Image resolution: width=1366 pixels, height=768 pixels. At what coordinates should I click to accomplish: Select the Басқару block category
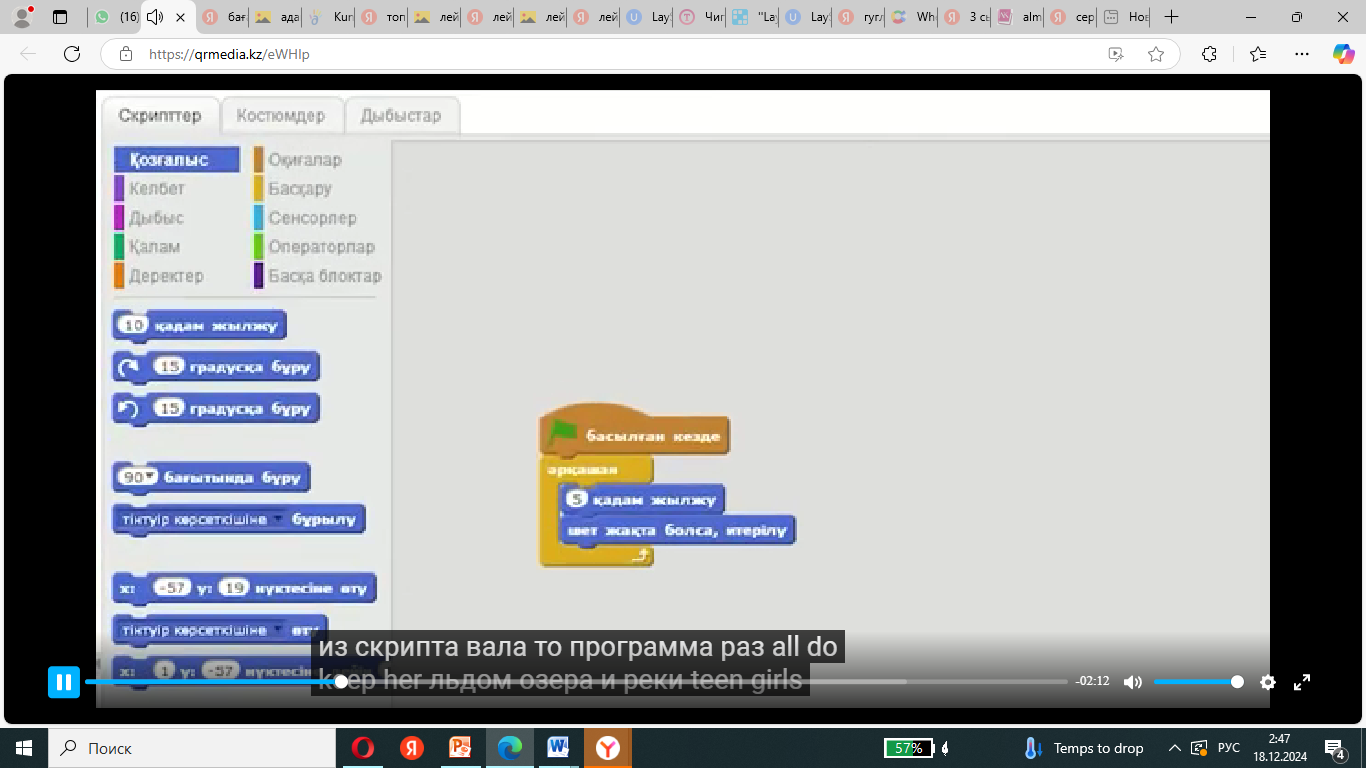coord(293,189)
